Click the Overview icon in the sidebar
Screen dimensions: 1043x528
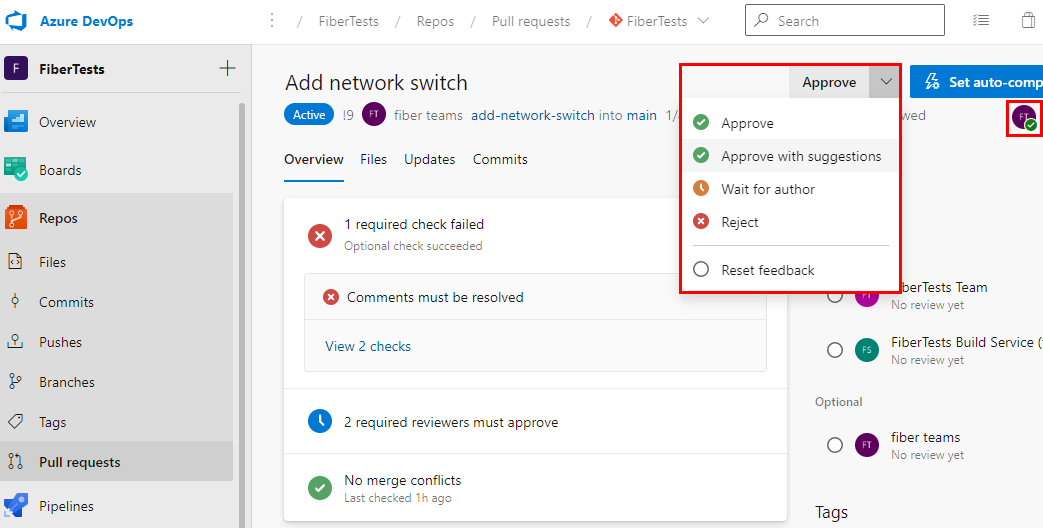15,122
